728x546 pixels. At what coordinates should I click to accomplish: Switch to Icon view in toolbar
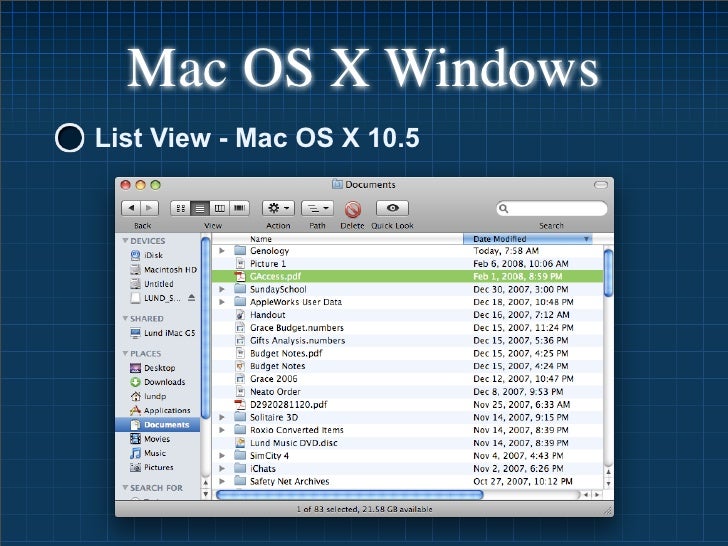[x=181, y=208]
